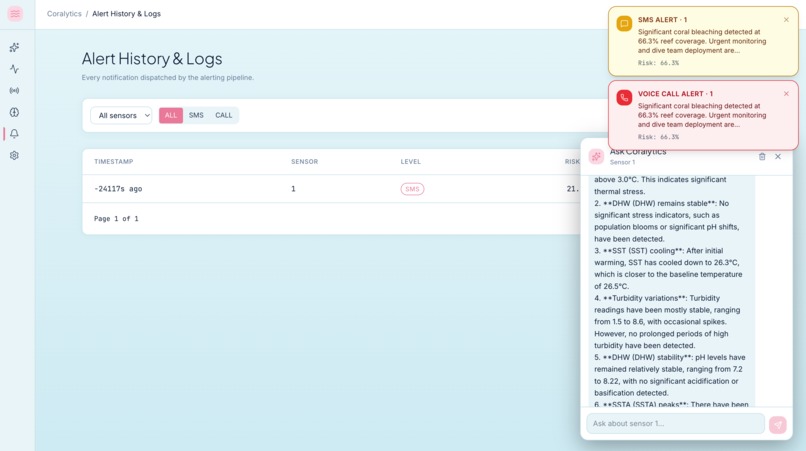Viewport: 806px width, 451px height.
Task: Send the chat message with paper plane
Action: [x=778, y=424]
